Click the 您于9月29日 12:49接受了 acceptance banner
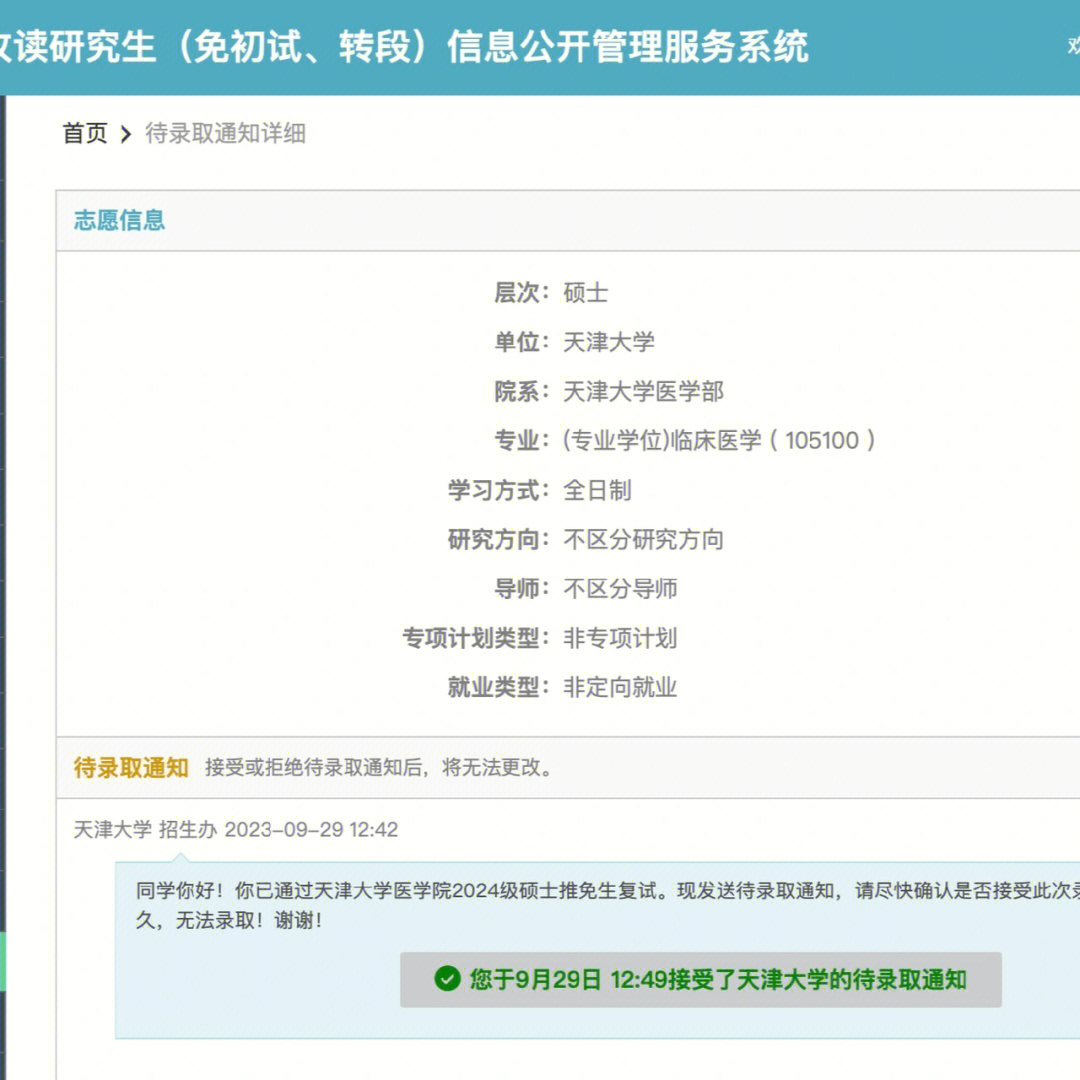 (700, 979)
